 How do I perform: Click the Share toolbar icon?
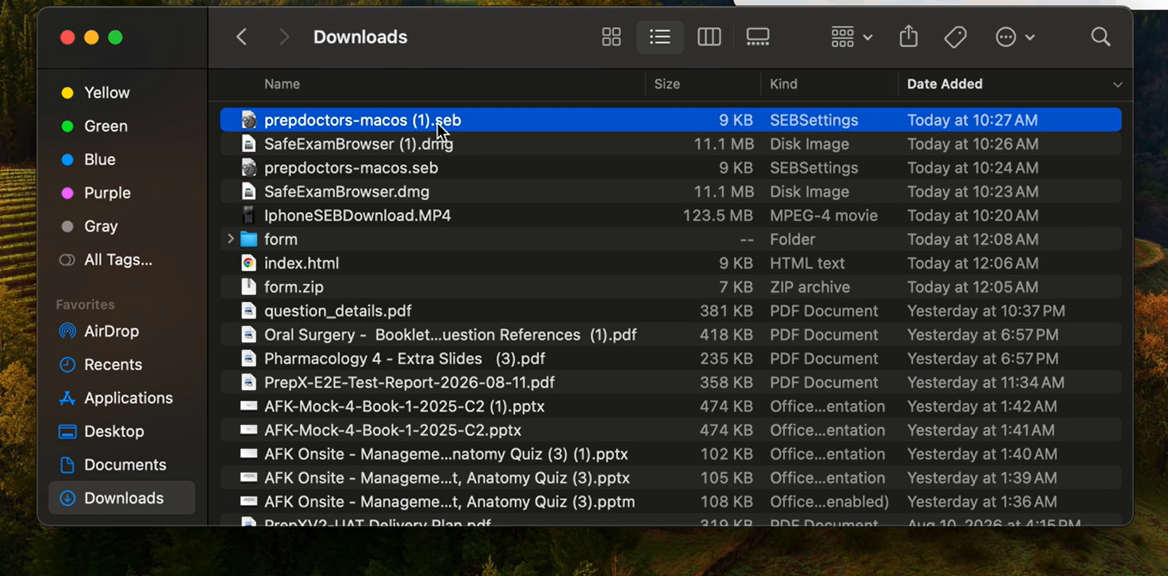[908, 37]
